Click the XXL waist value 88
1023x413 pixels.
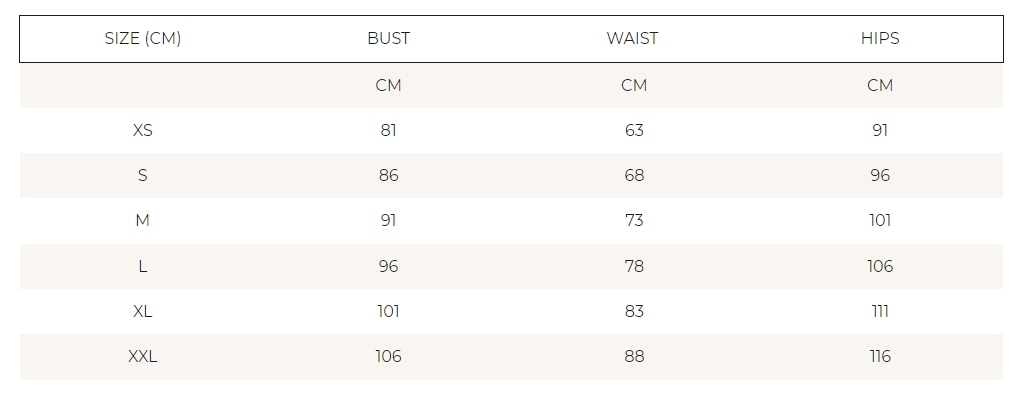click(x=634, y=356)
